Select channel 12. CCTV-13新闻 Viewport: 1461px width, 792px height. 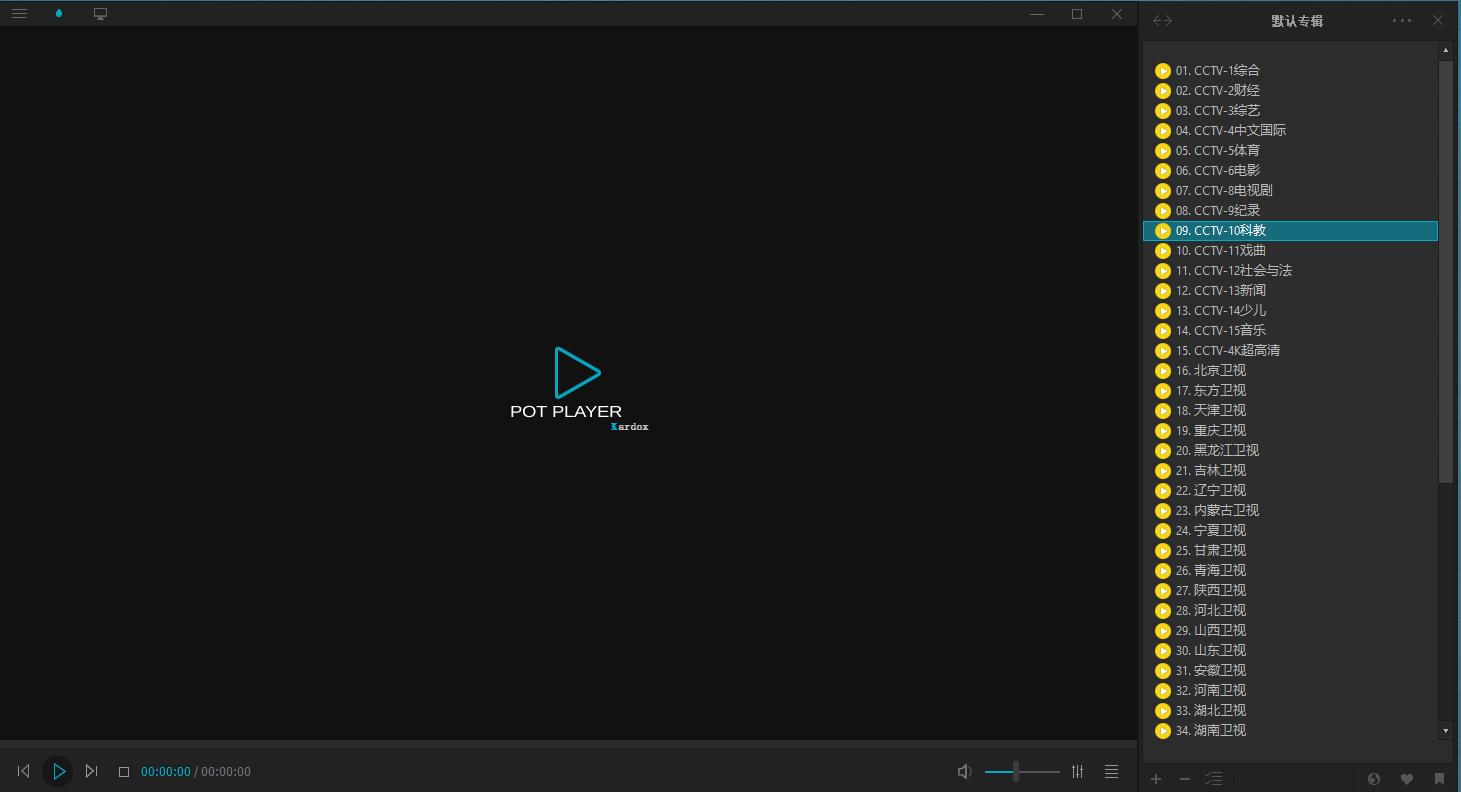pyautogui.click(x=1290, y=290)
